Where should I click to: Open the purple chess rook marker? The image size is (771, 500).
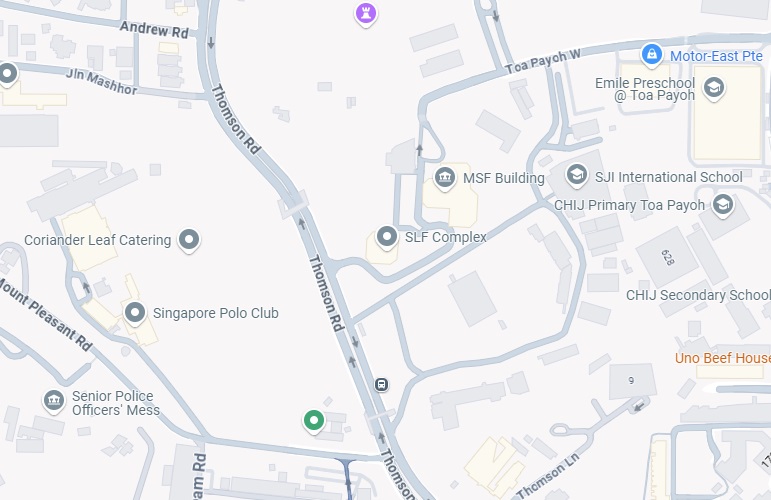[x=366, y=14]
